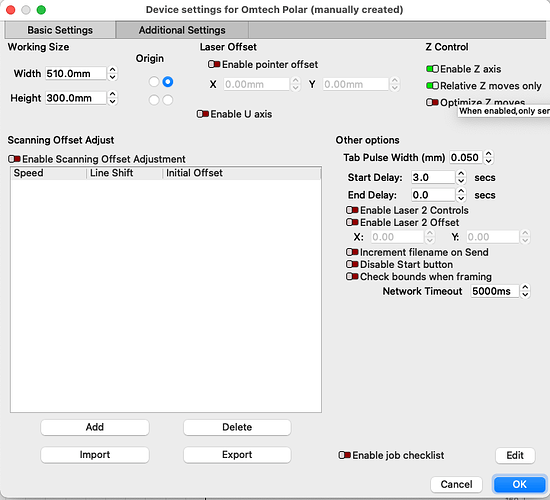This screenshot has width=550, height=500.
Task: Click the Tab Pulse Width stepper arrows
Action: pos(489,158)
